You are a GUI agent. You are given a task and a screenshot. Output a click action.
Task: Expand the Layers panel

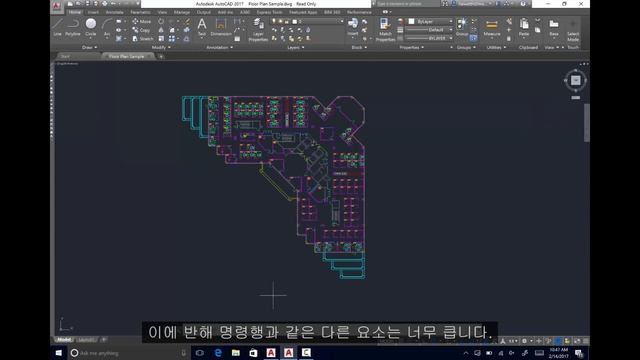click(x=296, y=47)
